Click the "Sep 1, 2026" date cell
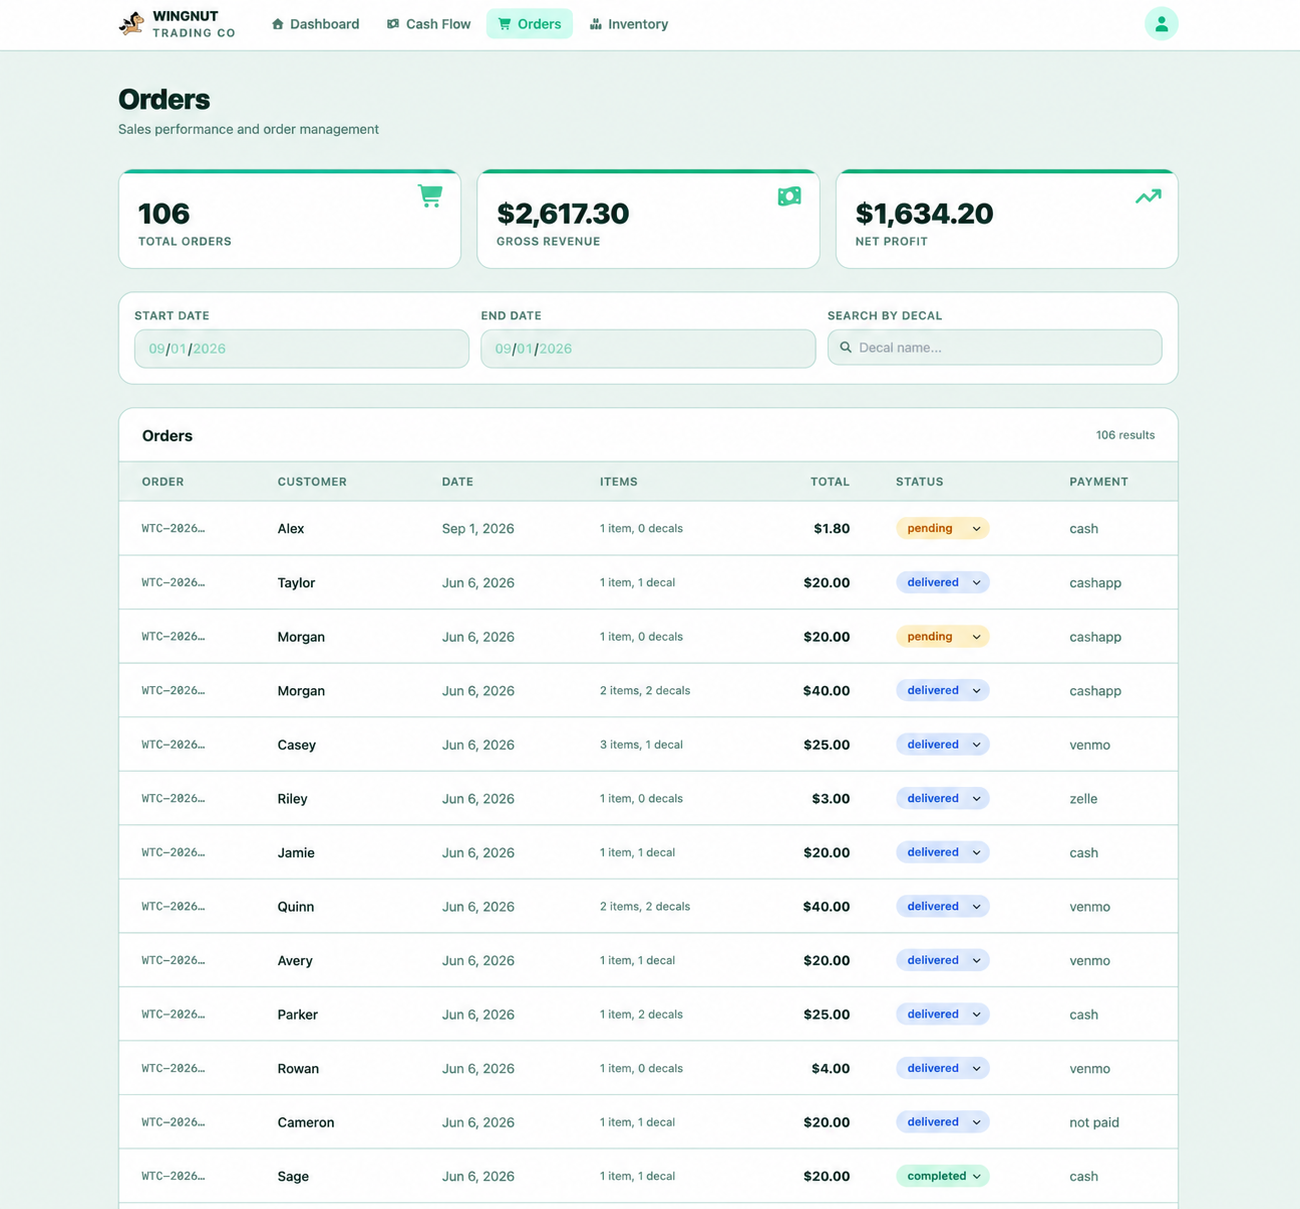 point(478,529)
